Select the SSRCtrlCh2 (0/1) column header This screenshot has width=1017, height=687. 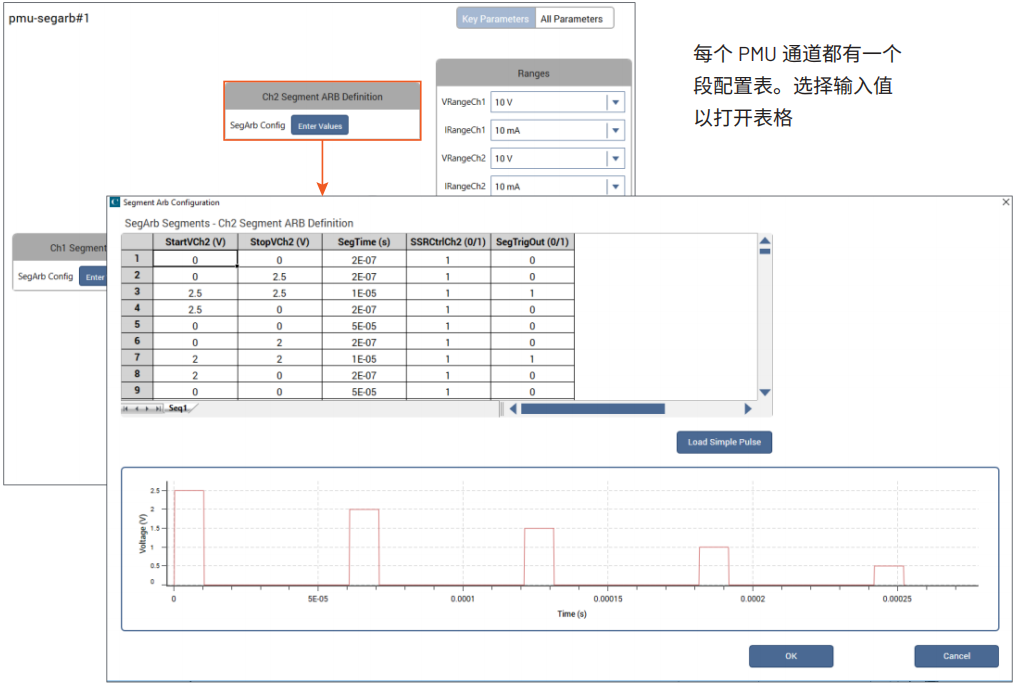tap(448, 242)
